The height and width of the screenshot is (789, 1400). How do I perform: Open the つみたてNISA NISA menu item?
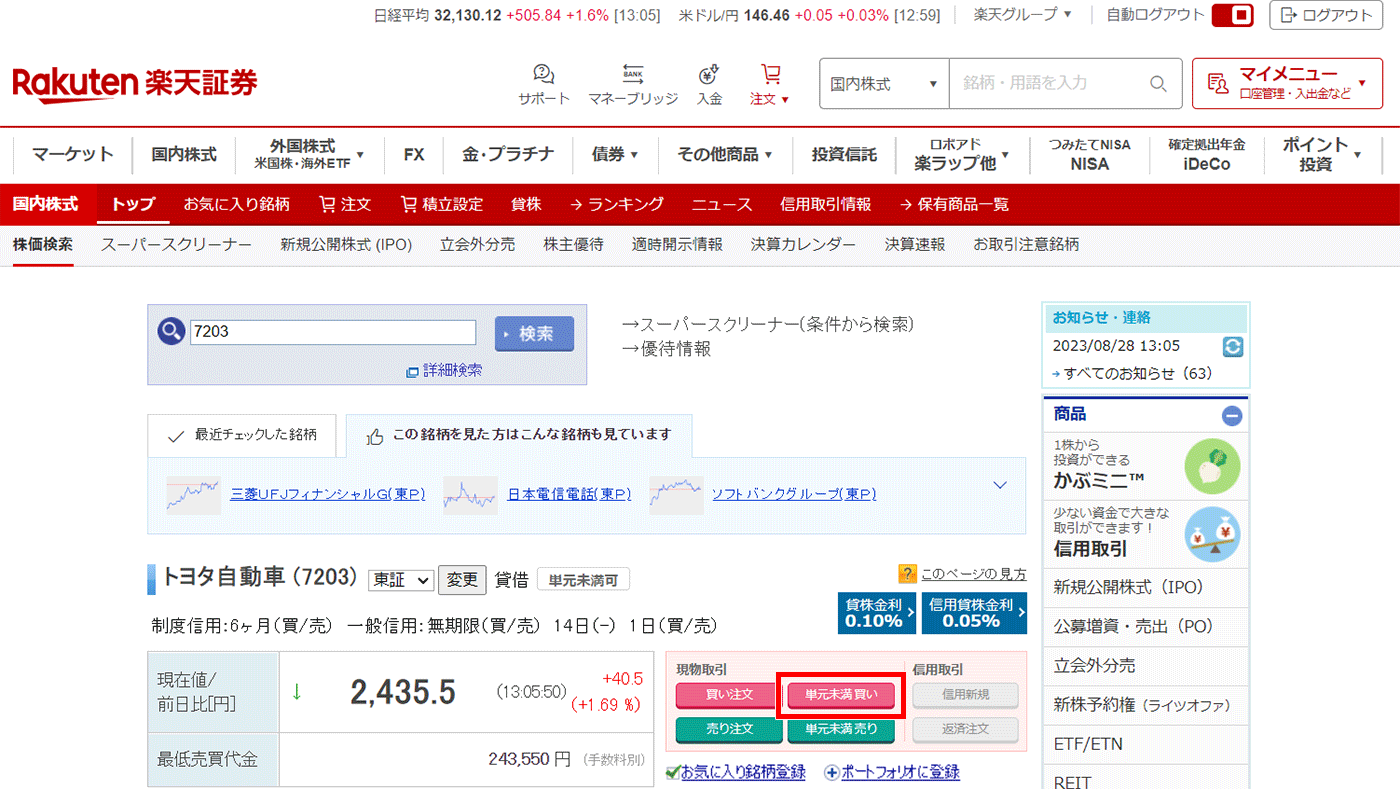(1090, 154)
